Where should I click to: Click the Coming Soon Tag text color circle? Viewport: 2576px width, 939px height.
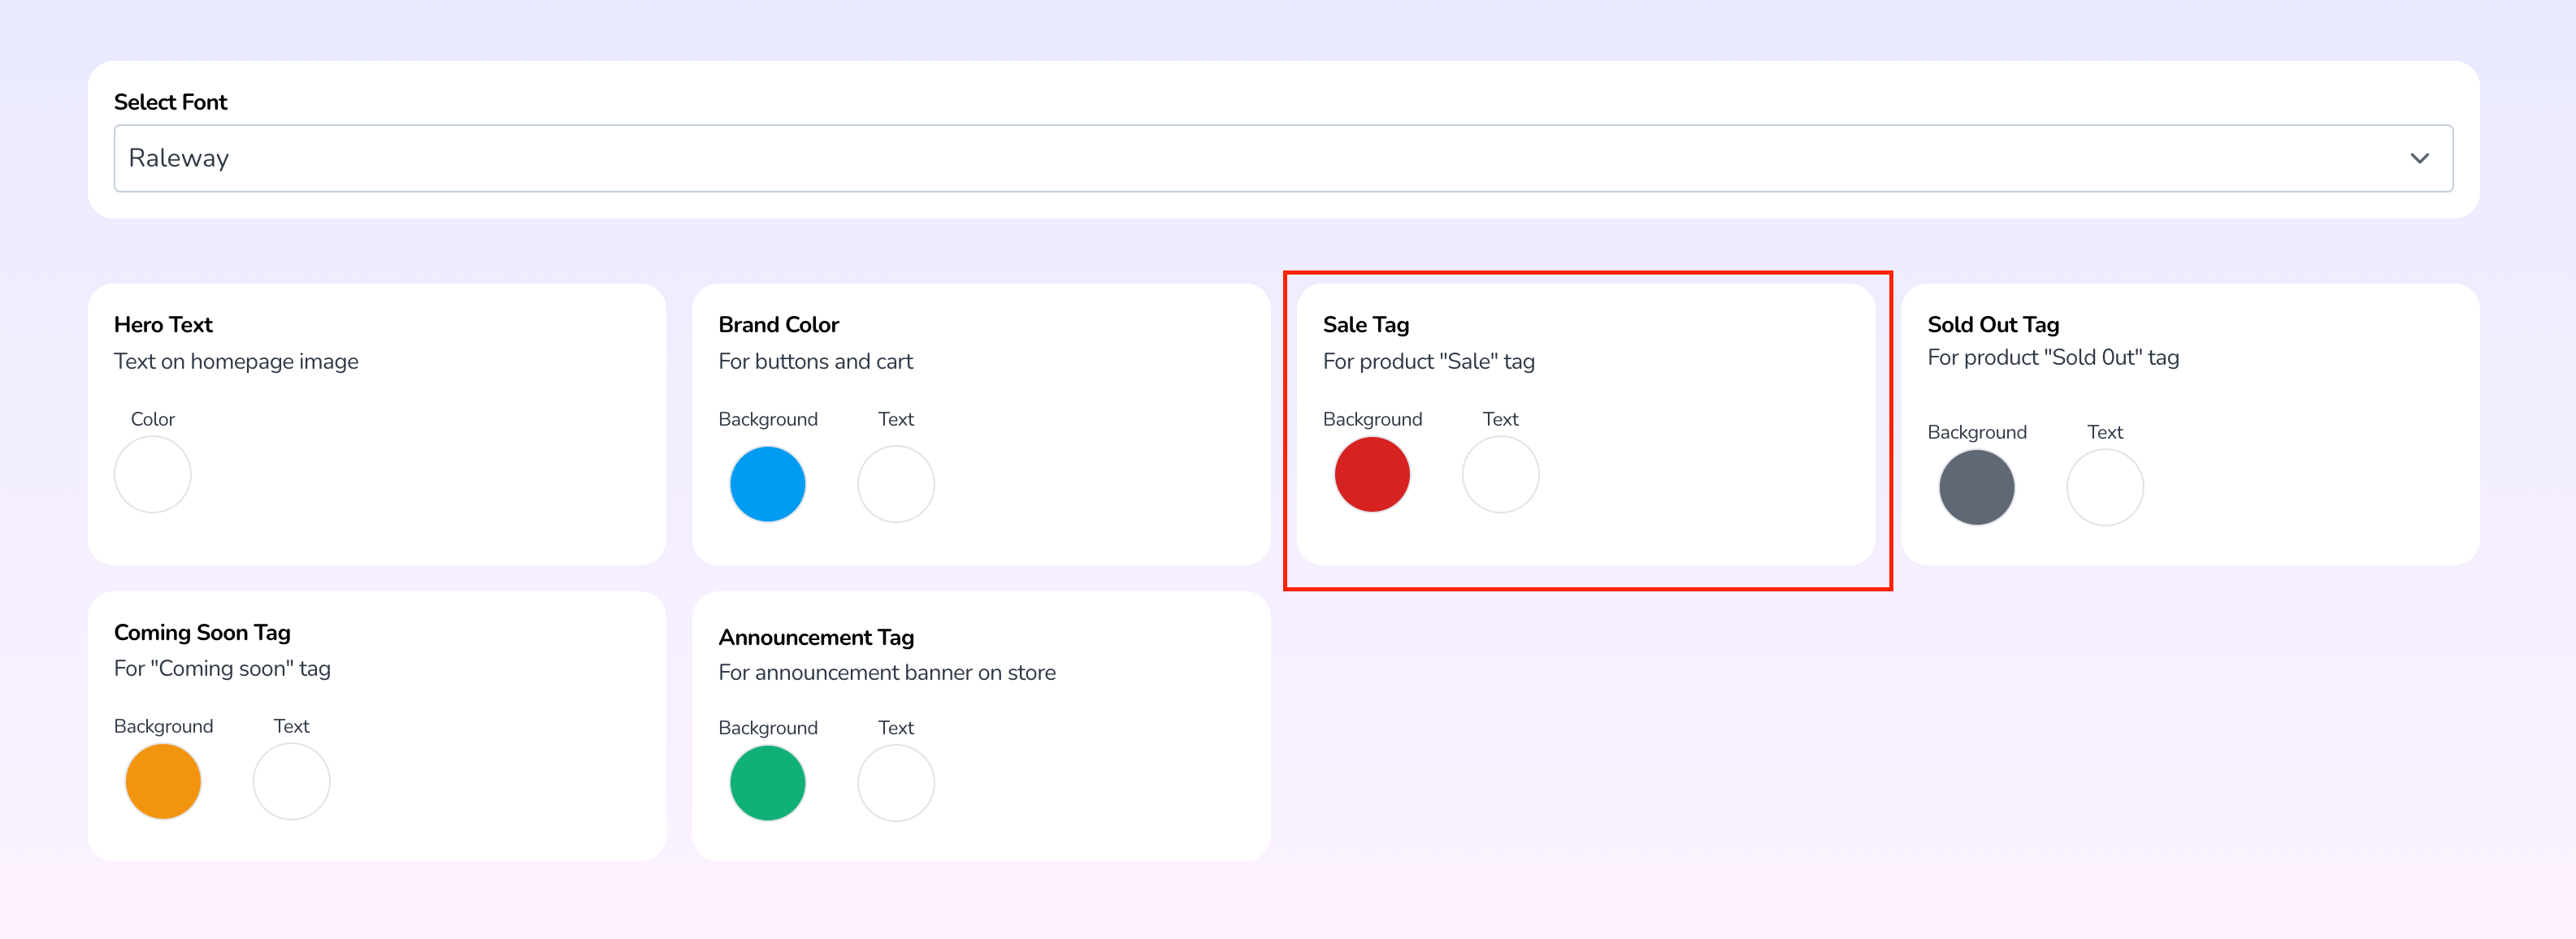[x=291, y=781]
